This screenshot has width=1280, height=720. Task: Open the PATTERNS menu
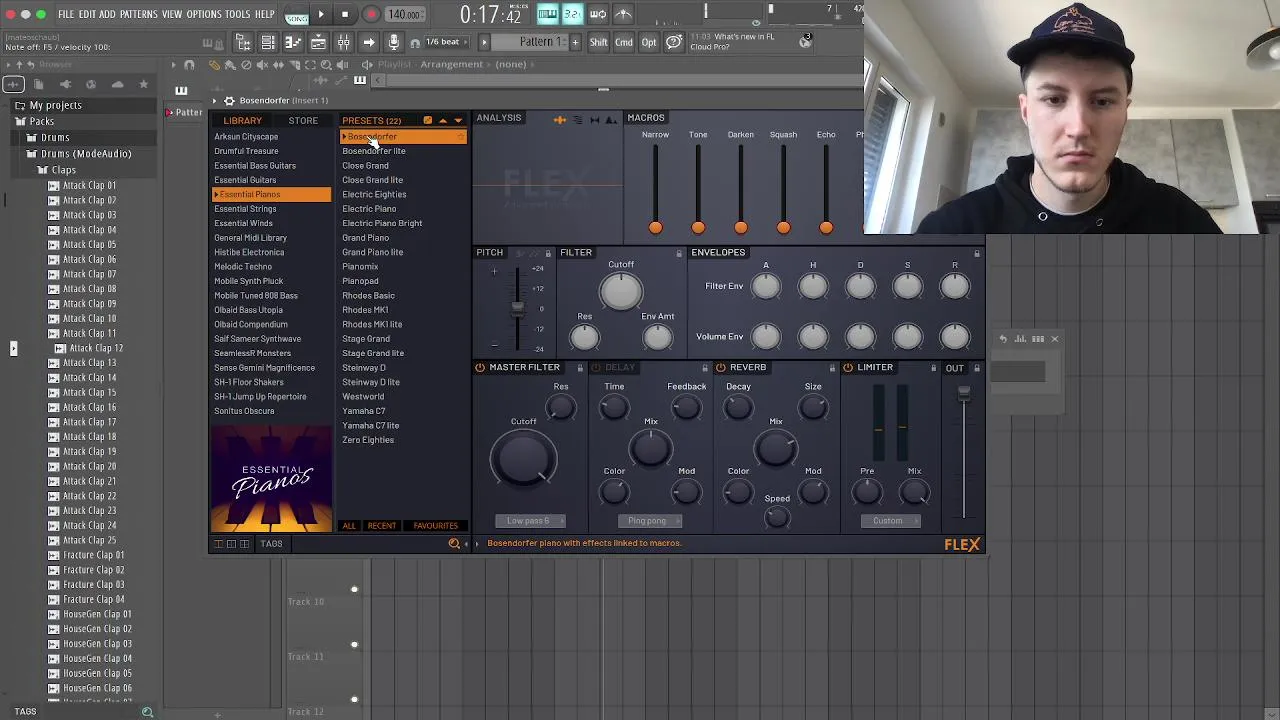(138, 14)
